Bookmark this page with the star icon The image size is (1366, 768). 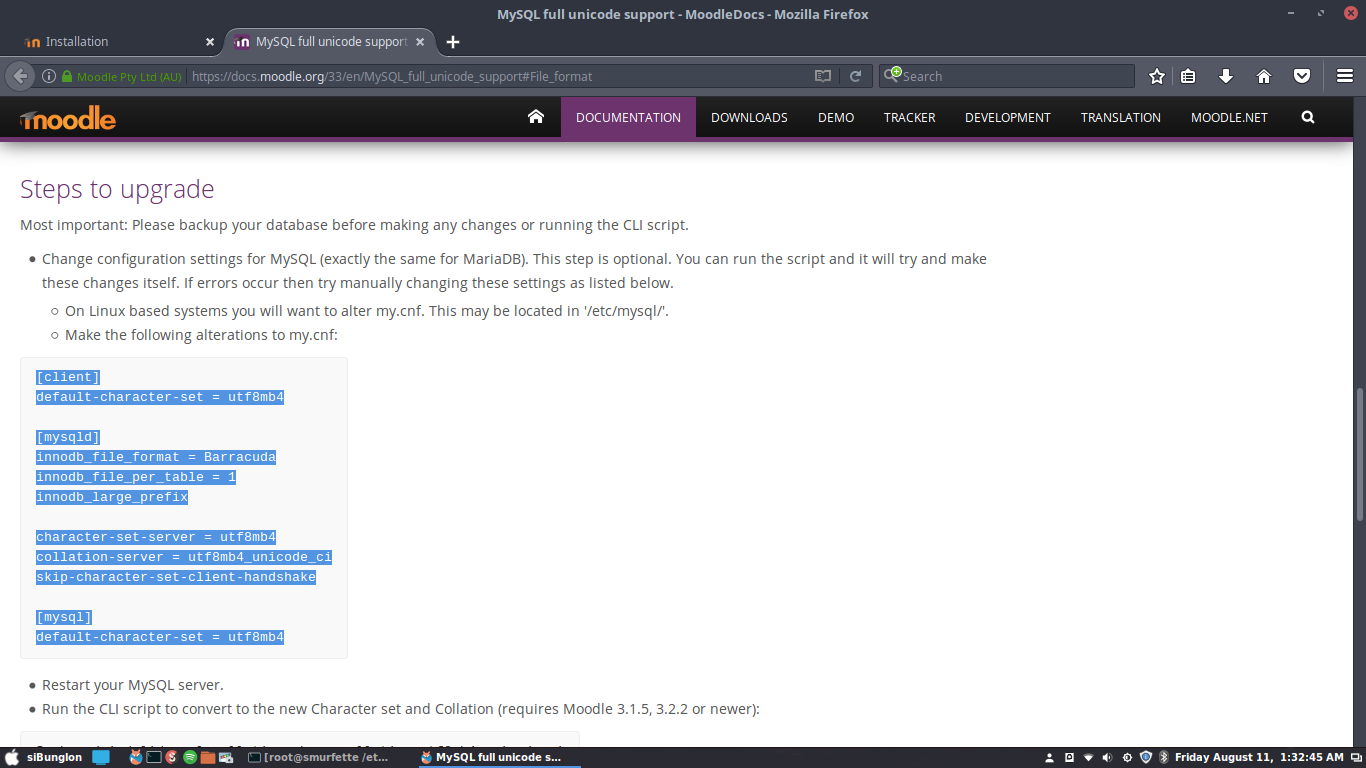coord(1157,76)
